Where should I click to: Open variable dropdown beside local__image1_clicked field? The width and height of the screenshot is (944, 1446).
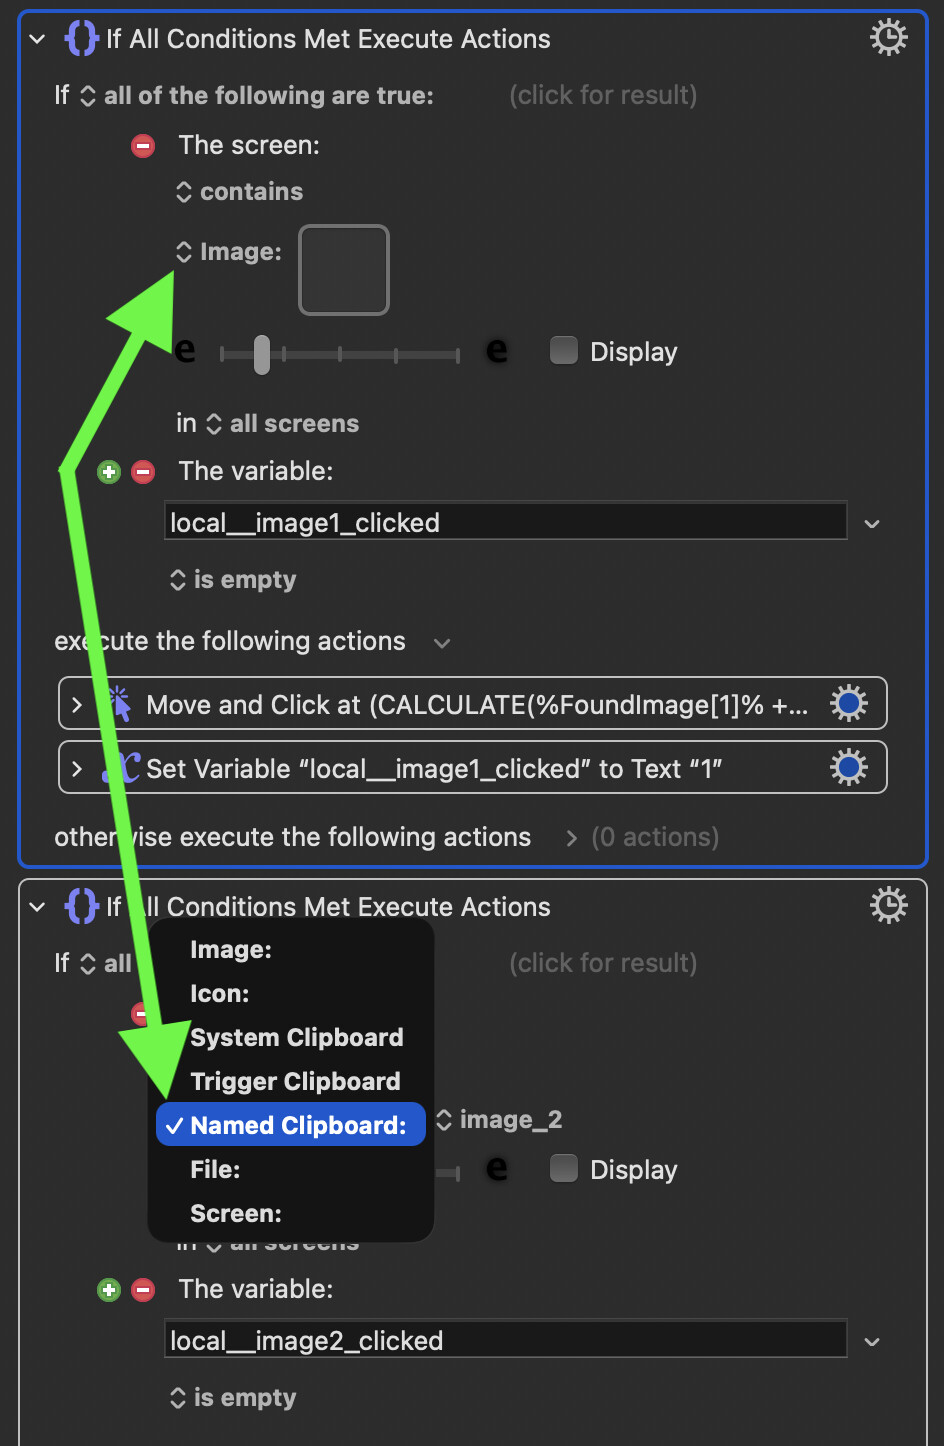click(x=872, y=524)
